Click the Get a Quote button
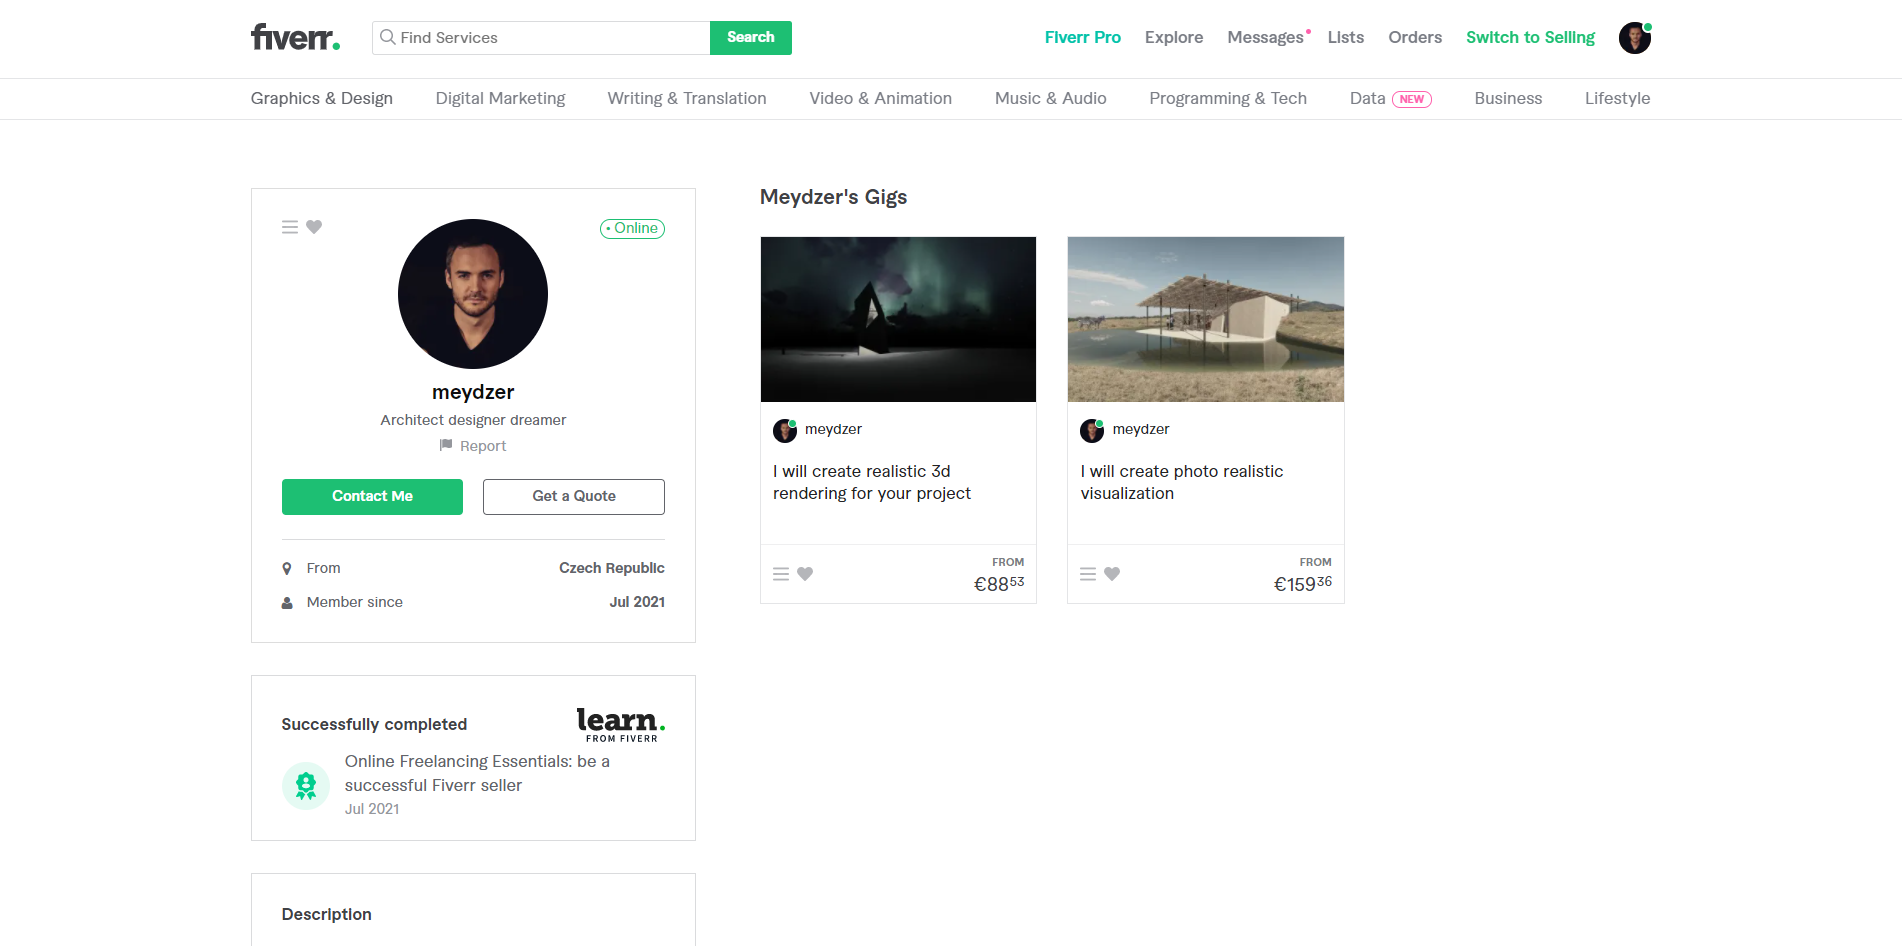The height and width of the screenshot is (946, 1902). [573, 496]
